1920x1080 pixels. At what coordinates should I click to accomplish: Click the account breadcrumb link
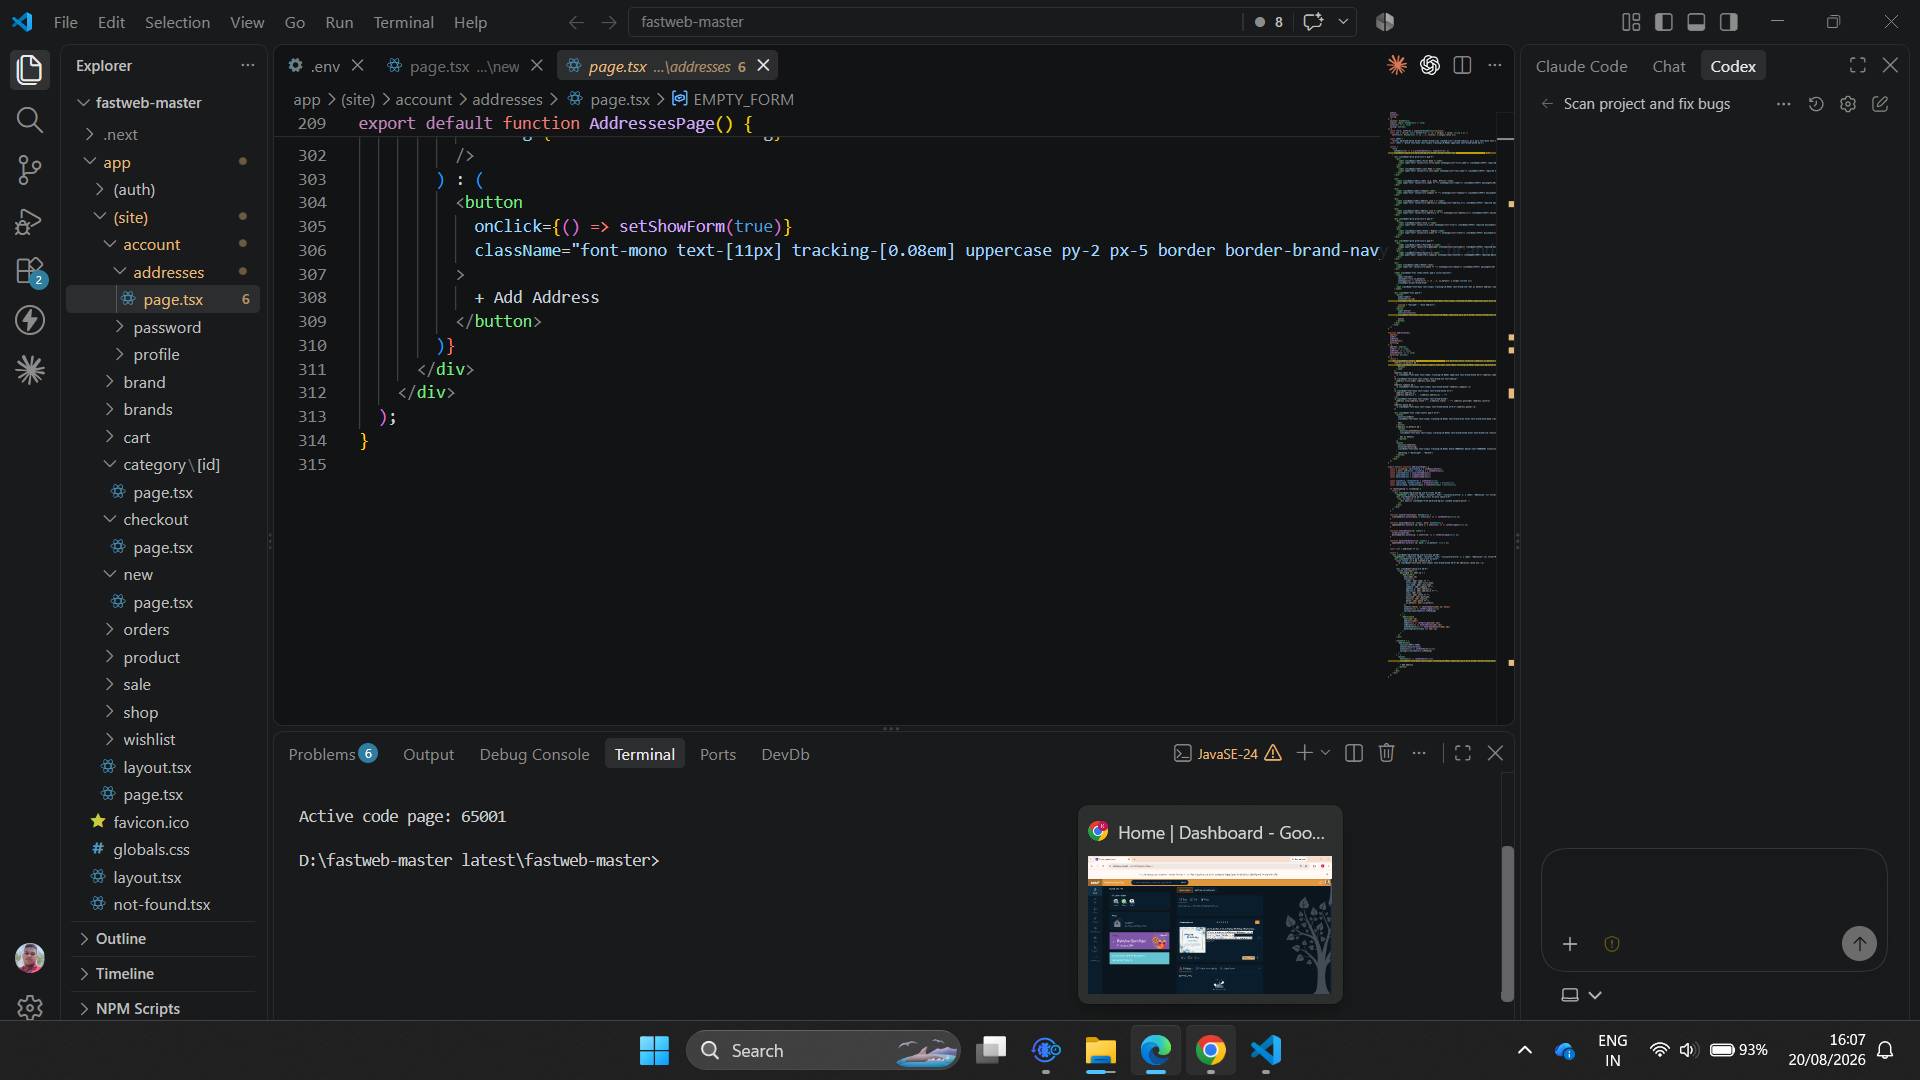point(423,99)
